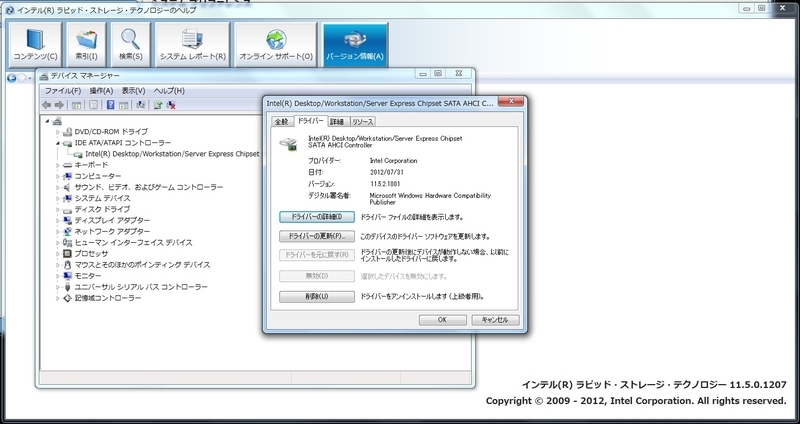Click Update Driver Software toolbar icon
The image size is (800, 424).
tap(158, 105)
